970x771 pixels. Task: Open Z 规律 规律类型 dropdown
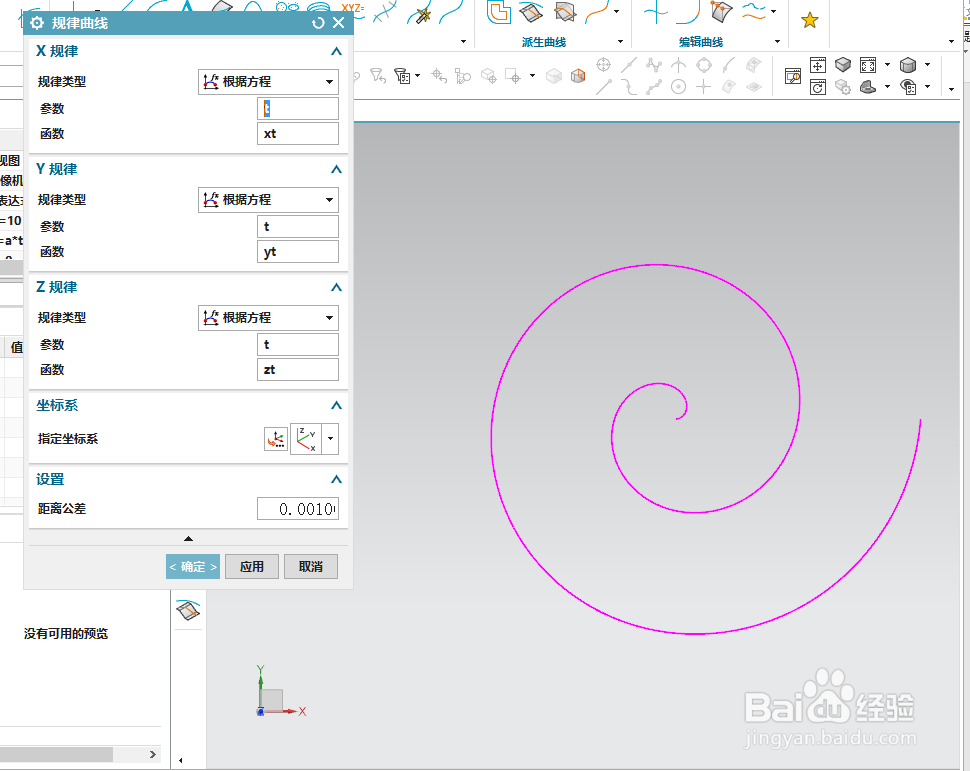coord(268,317)
